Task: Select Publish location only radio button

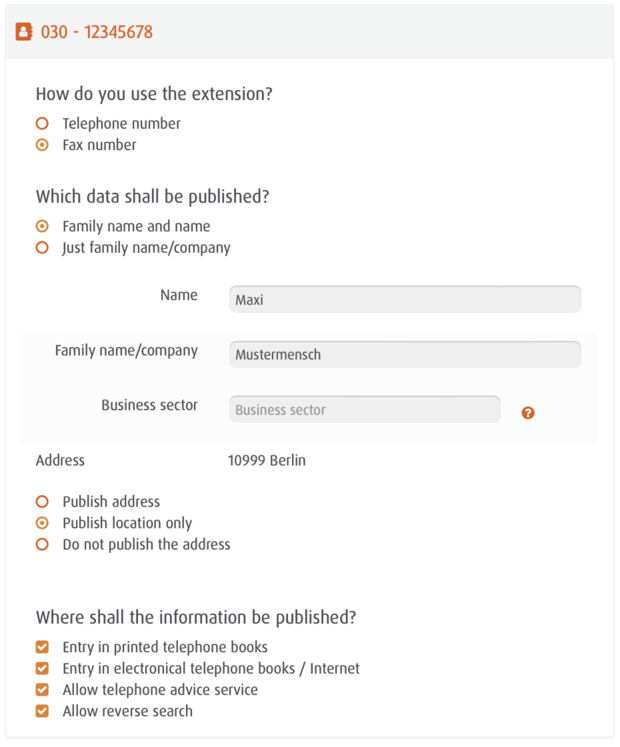Action: [42, 522]
